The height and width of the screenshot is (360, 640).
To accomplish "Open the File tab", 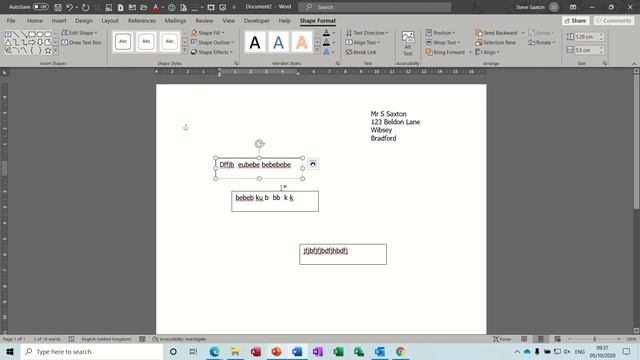I will pyautogui.click(x=11, y=21).
